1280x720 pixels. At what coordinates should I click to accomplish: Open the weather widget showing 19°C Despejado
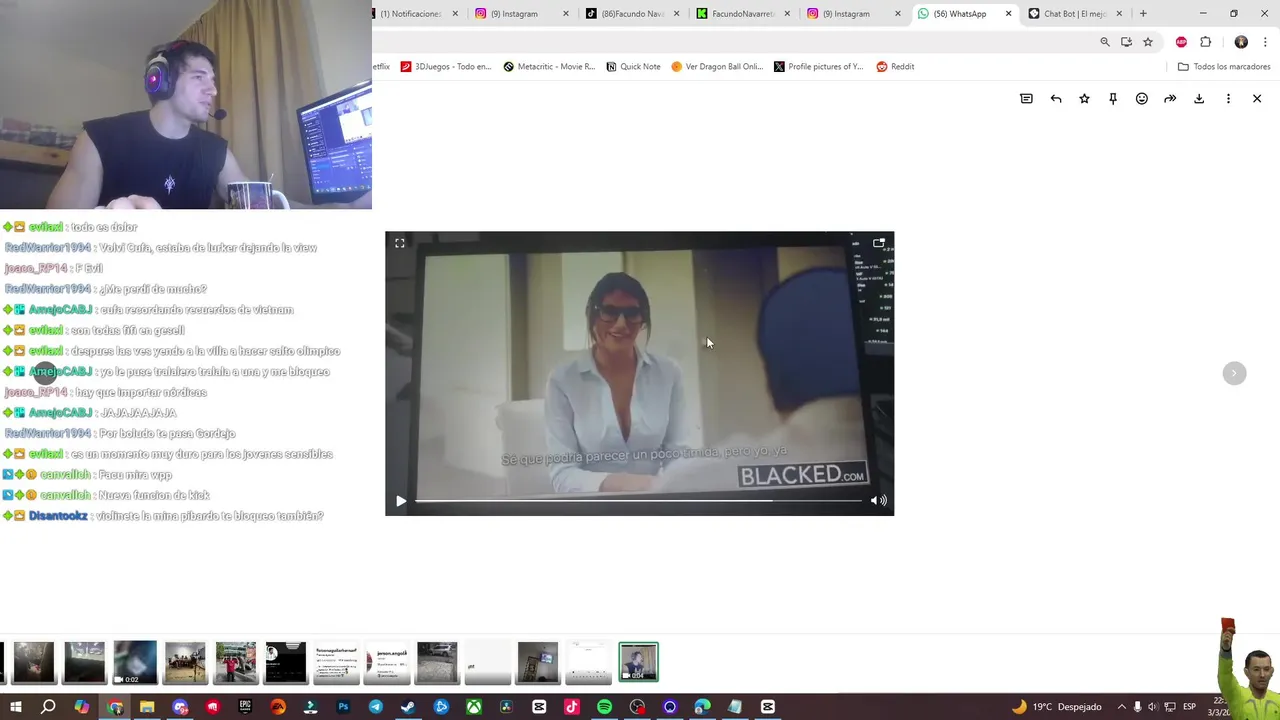coord(1056,707)
